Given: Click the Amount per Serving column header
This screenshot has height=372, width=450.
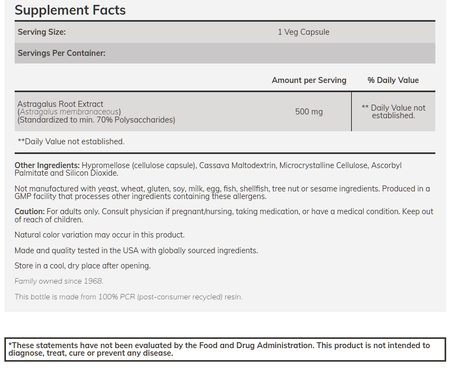Looking at the screenshot, I should click(x=309, y=80).
